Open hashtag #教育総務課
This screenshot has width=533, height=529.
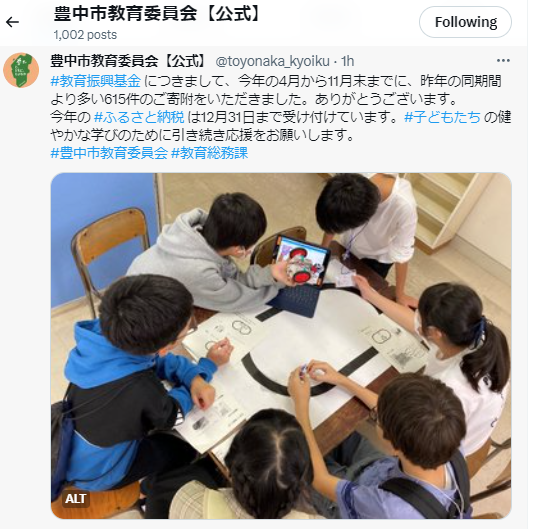[209, 153]
